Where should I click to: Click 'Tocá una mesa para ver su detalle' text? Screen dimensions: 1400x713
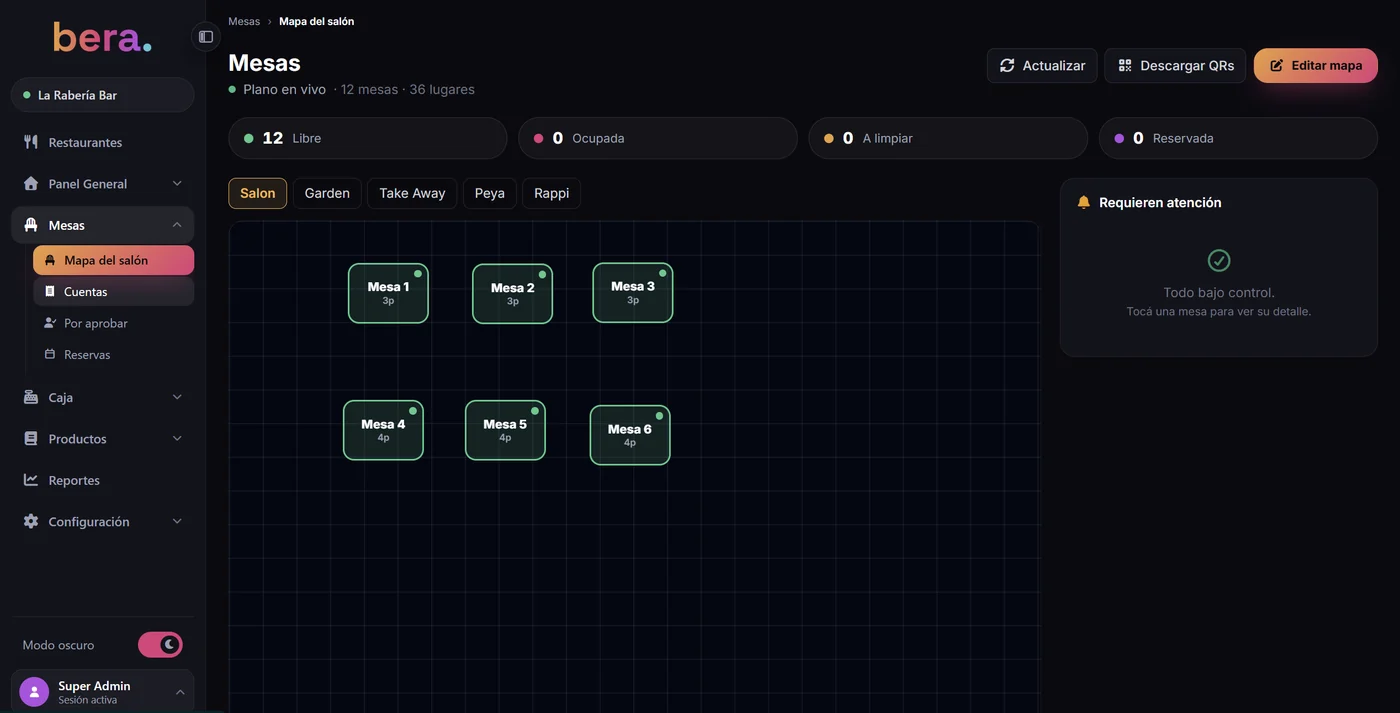(x=1218, y=311)
